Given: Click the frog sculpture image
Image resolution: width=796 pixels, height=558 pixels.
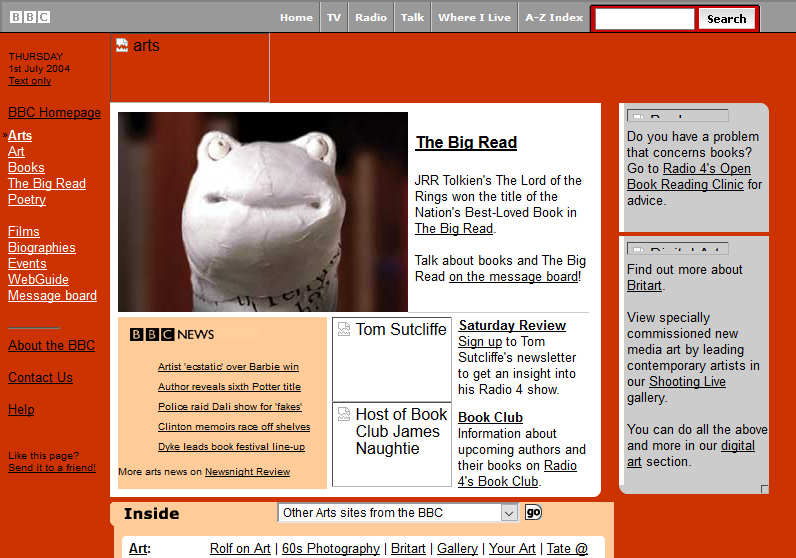Looking at the screenshot, I should coord(263,212).
